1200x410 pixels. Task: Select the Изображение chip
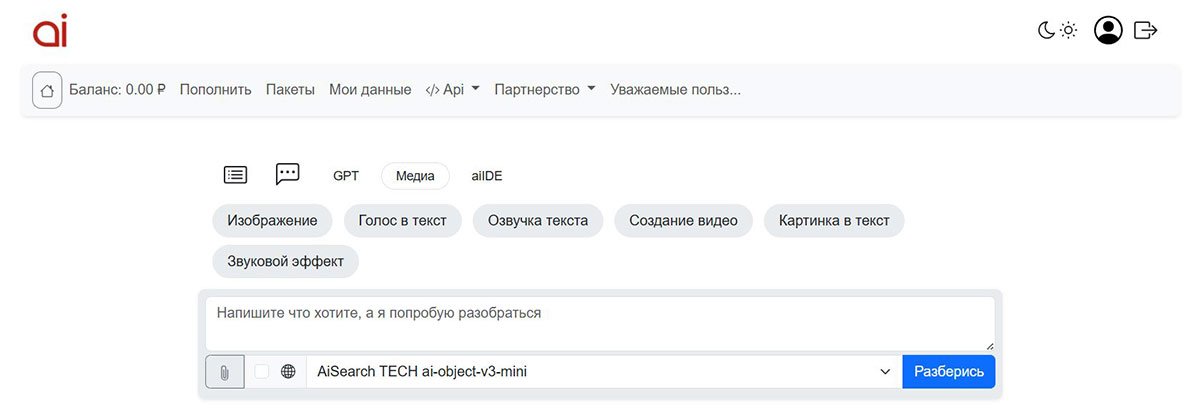point(272,221)
